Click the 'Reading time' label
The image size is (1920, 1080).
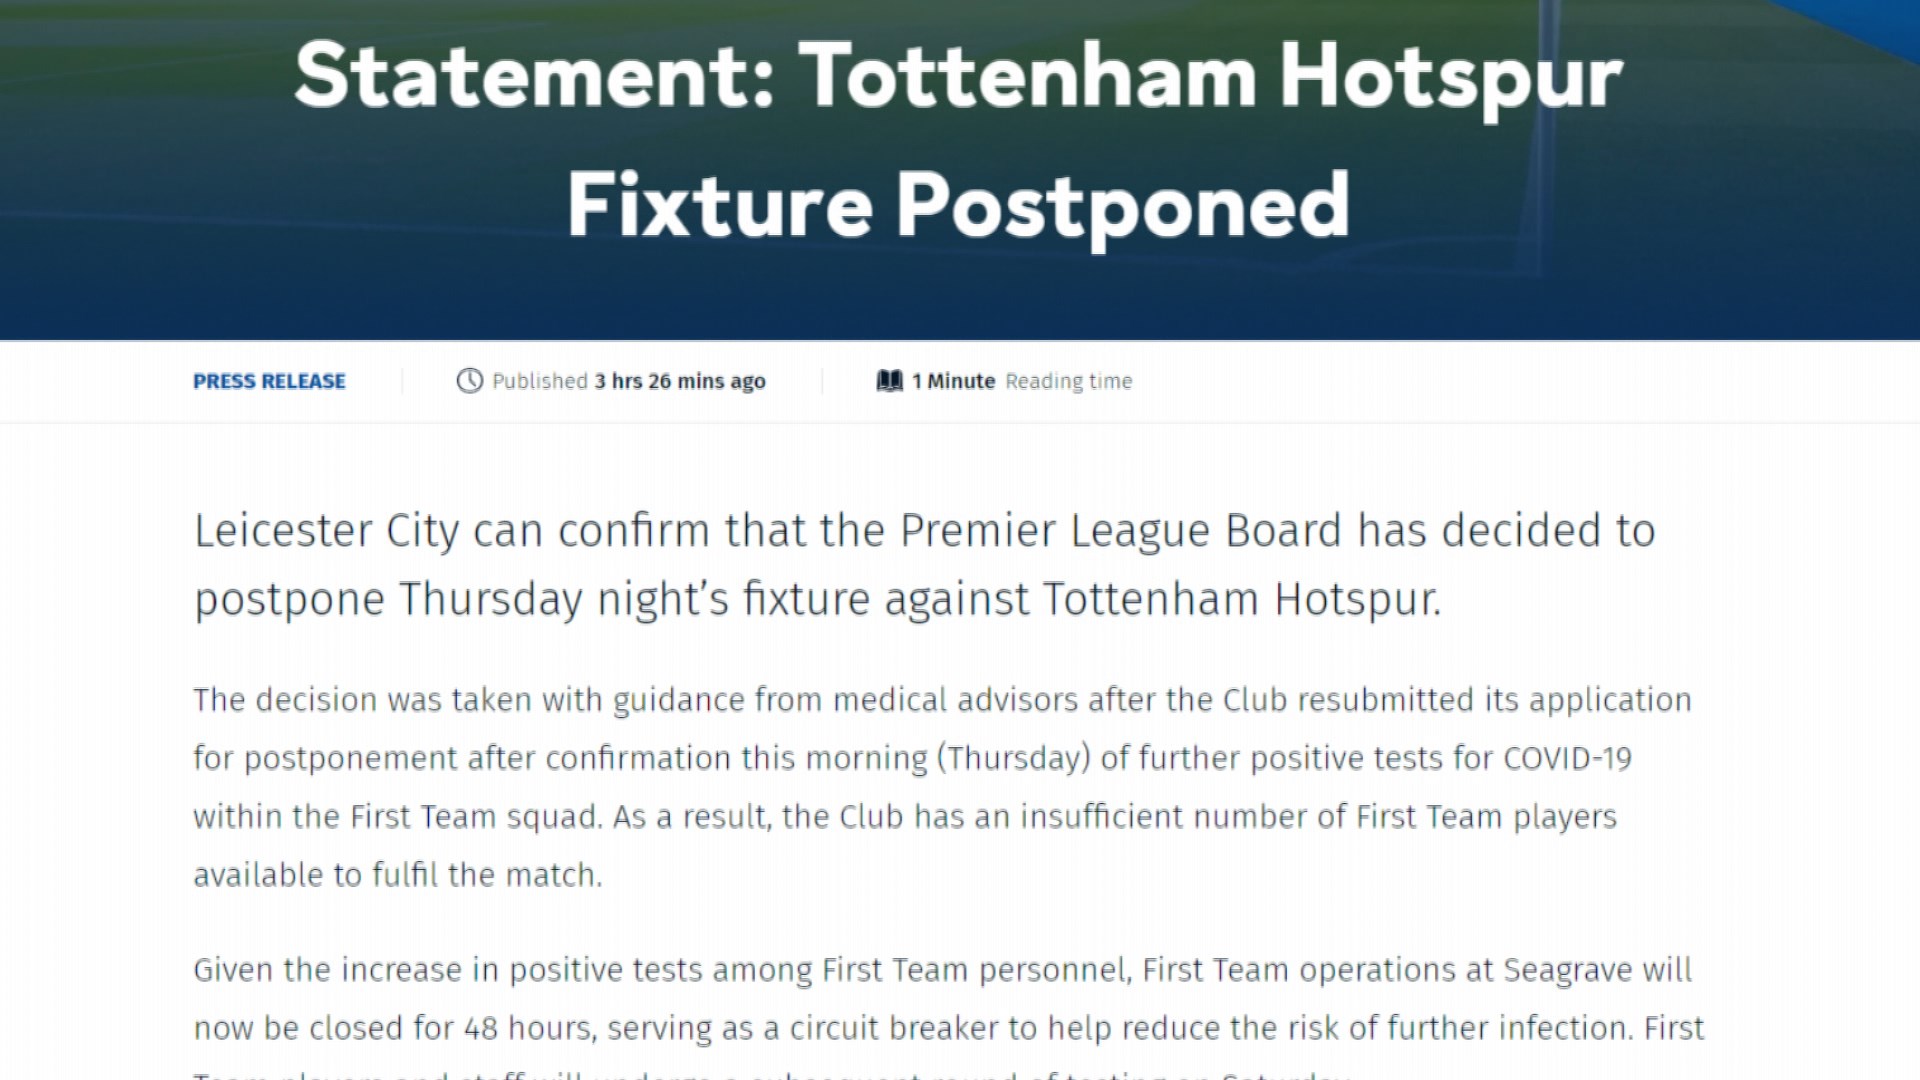[x=1069, y=381]
